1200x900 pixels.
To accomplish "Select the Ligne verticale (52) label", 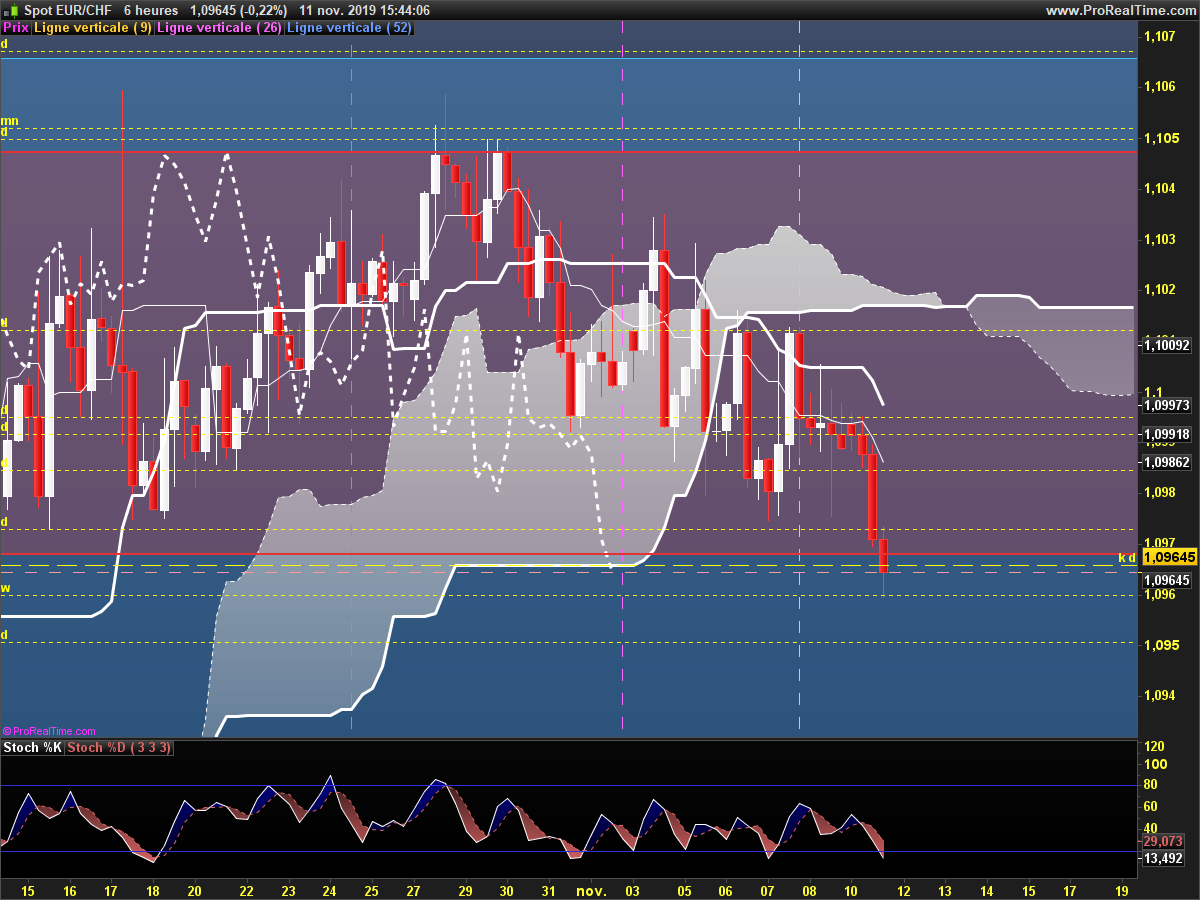I will pos(349,28).
